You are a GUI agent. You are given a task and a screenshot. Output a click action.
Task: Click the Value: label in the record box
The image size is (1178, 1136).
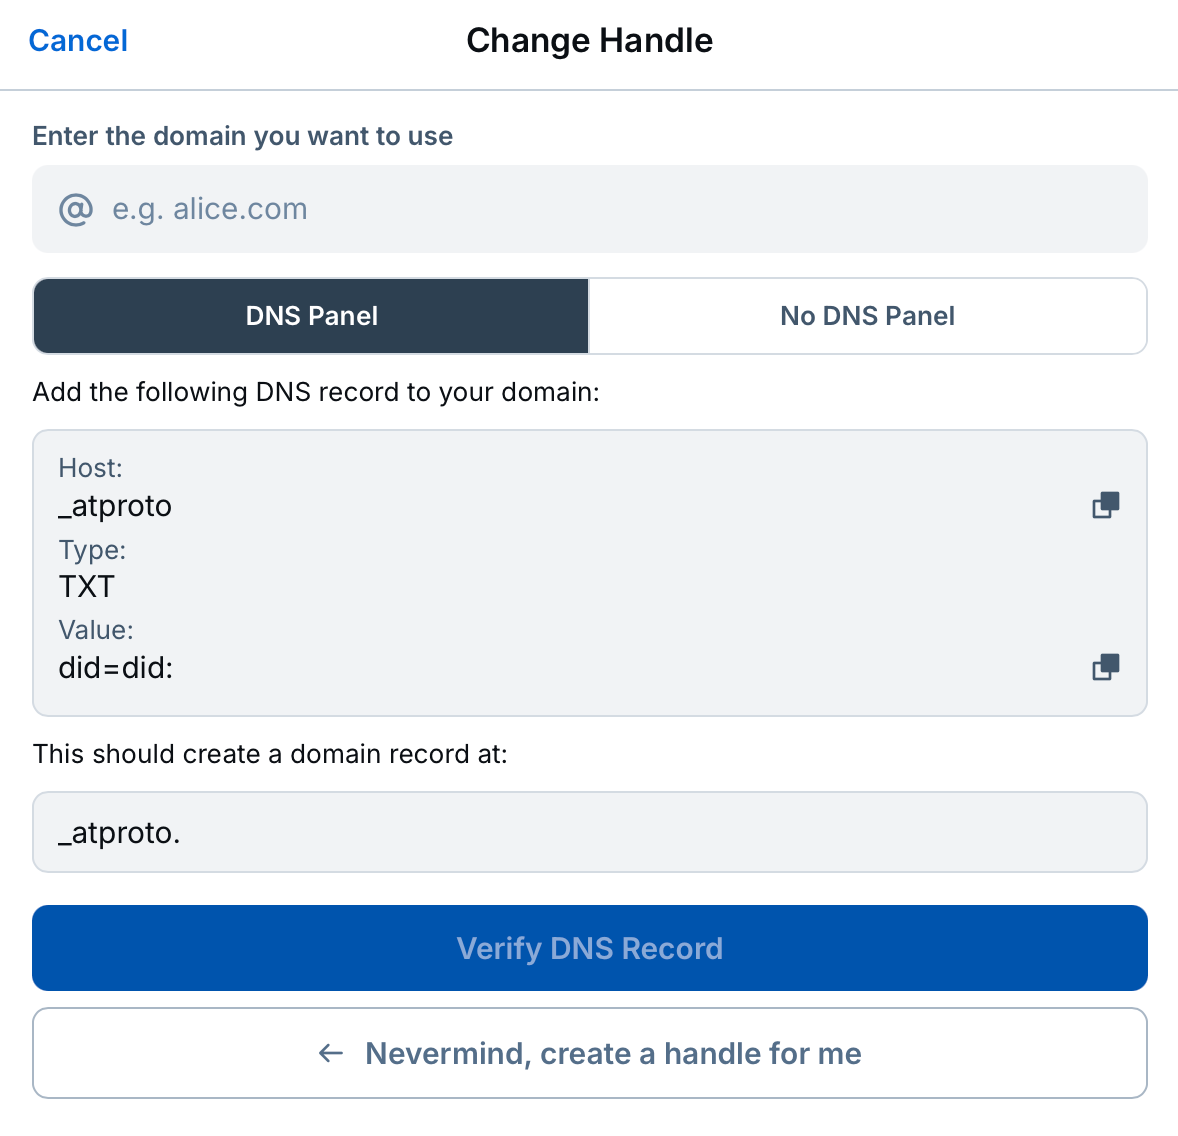click(x=96, y=629)
